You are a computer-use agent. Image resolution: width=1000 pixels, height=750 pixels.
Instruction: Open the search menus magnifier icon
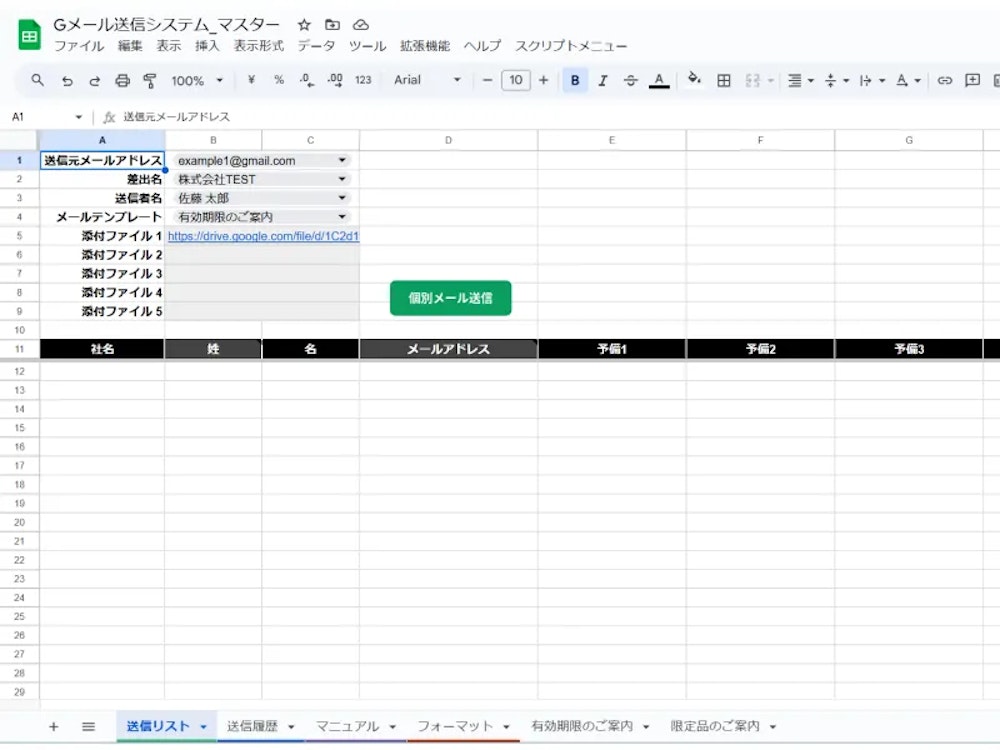38,80
